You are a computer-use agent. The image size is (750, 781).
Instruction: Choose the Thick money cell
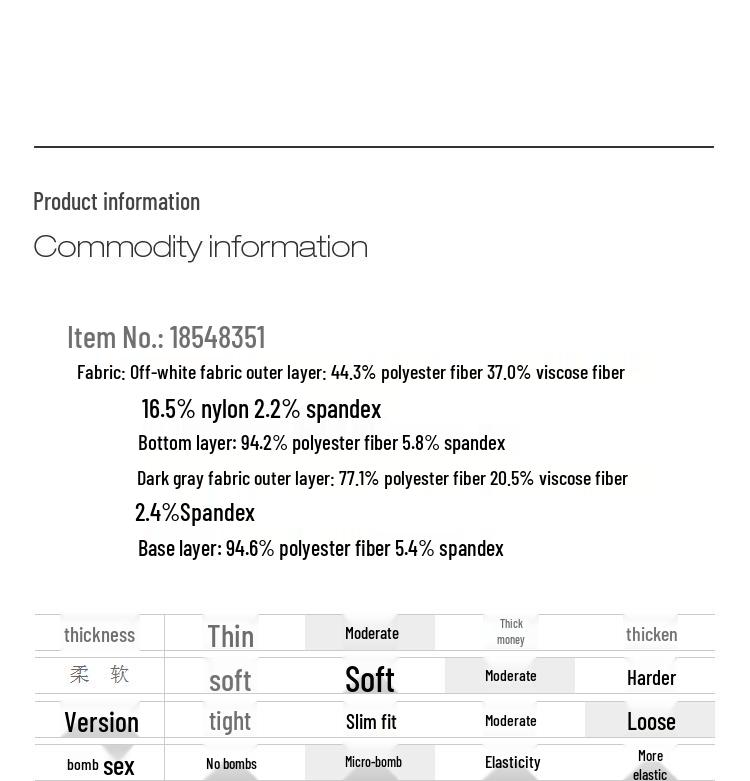pyautogui.click(x=510, y=632)
